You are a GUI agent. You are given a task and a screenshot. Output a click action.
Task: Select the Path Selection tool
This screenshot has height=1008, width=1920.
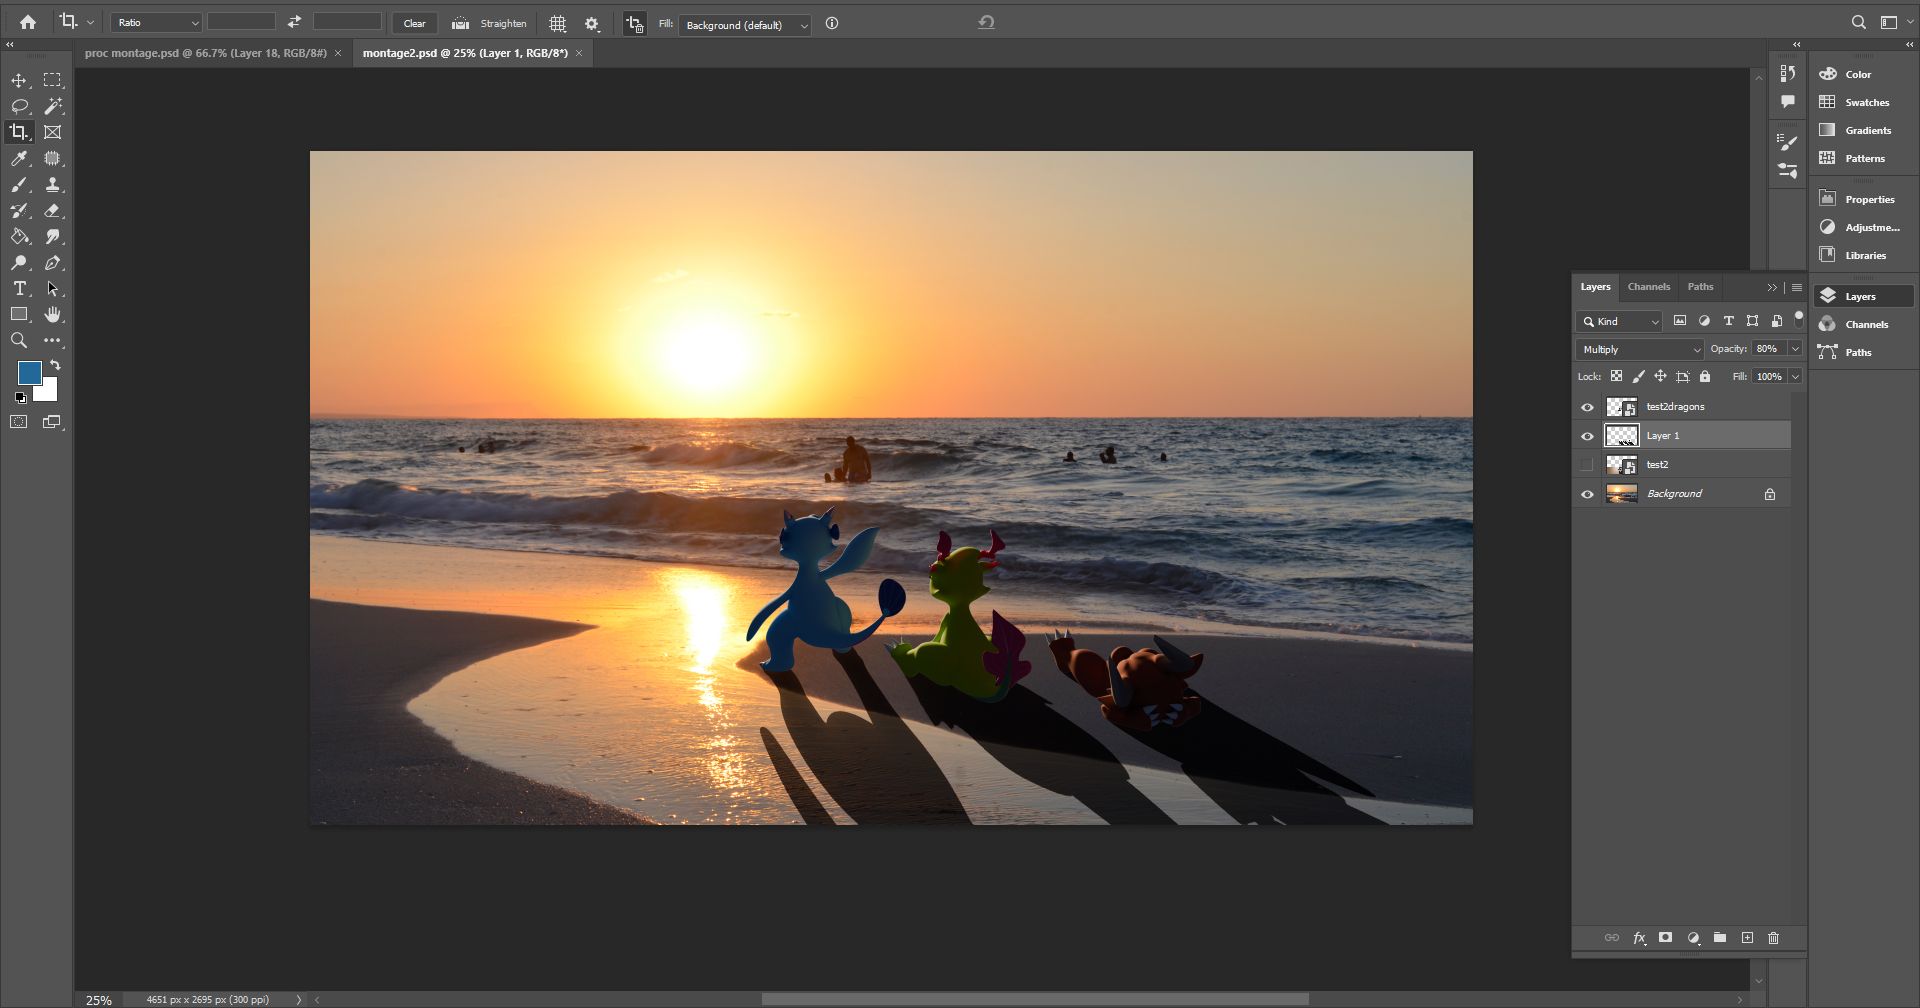(x=52, y=289)
